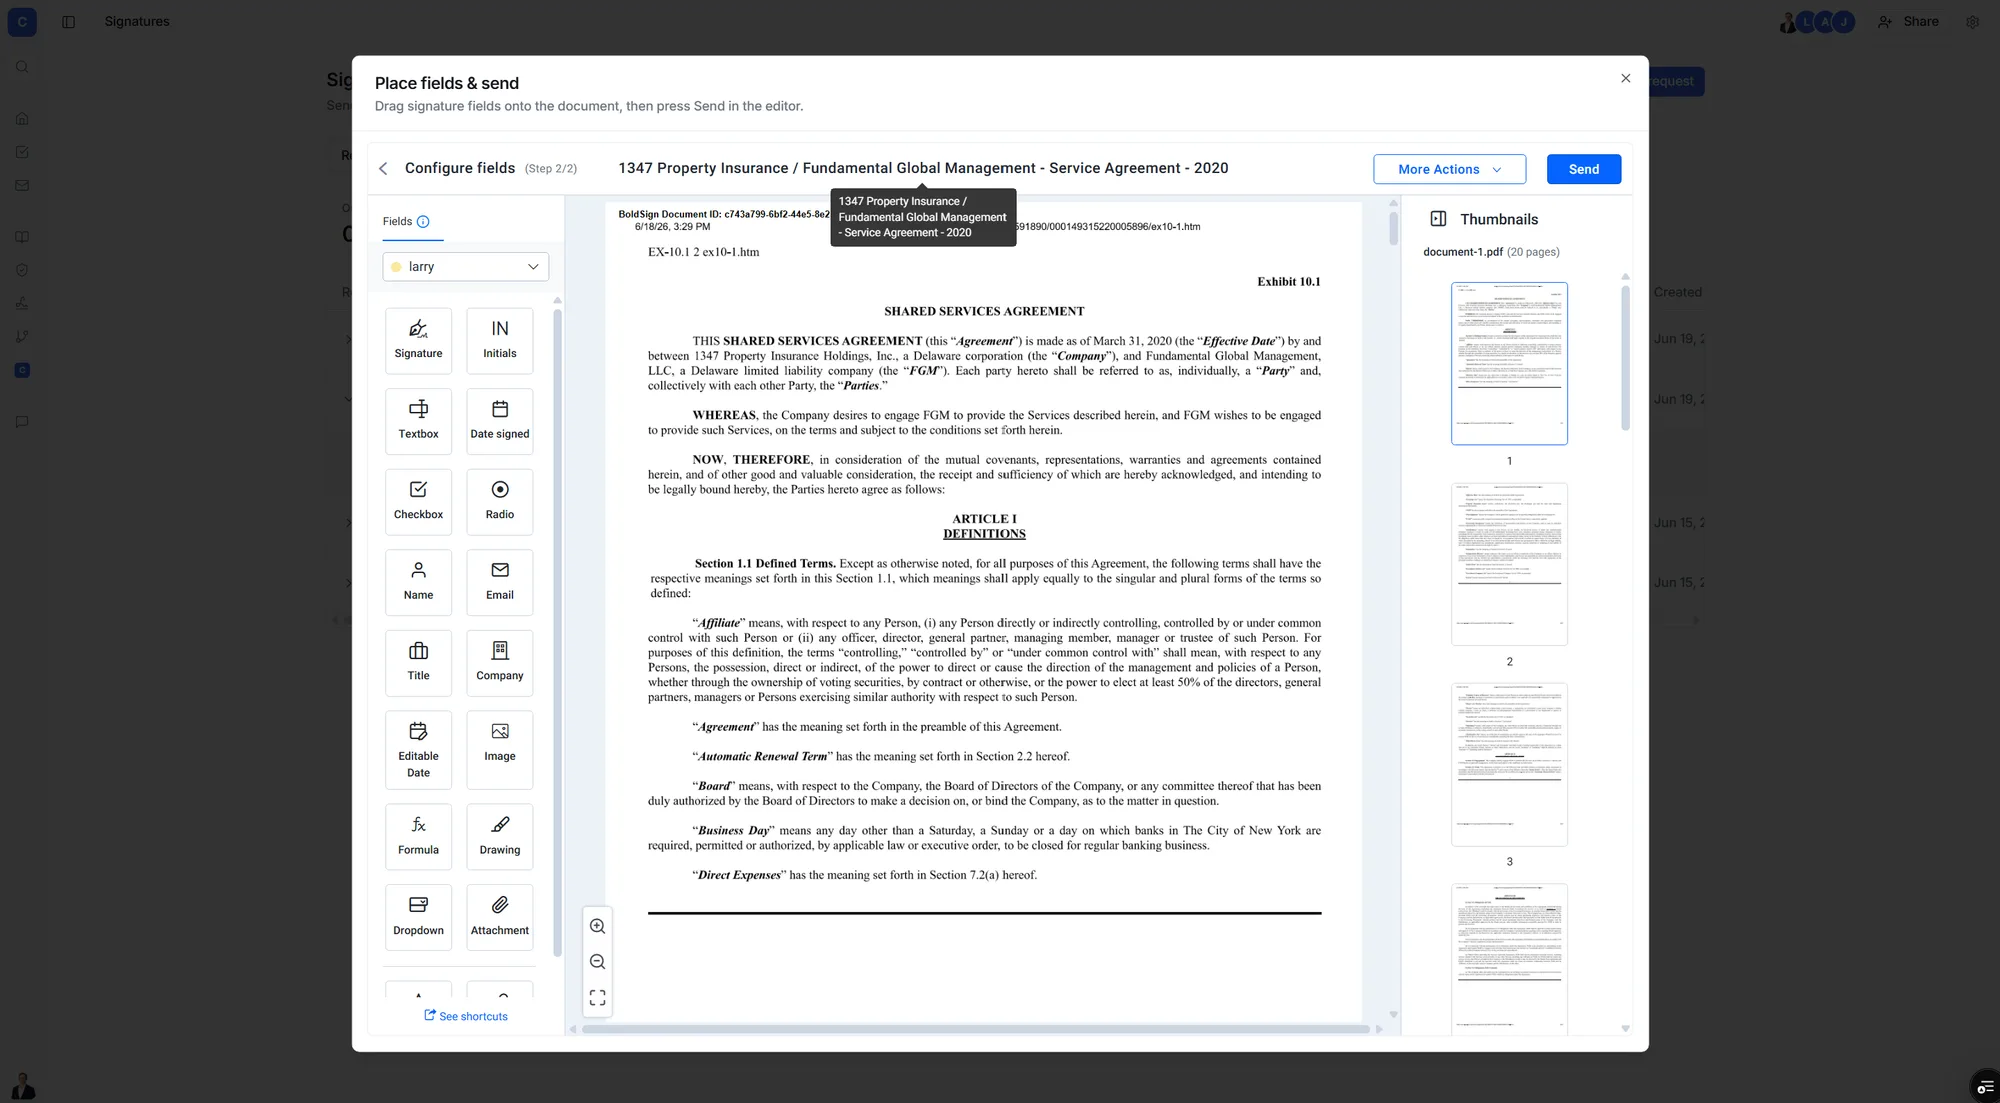2000x1103 pixels.
Task: Select the Attachment field tool
Action: pyautogui.click(x=500, y=917)
